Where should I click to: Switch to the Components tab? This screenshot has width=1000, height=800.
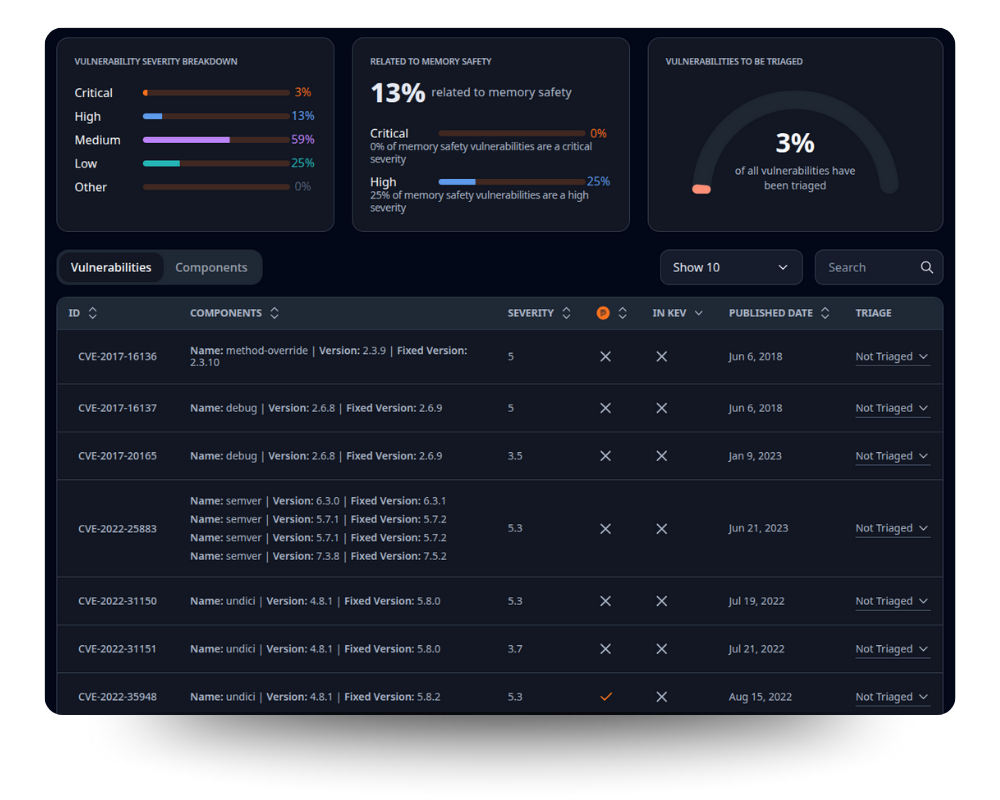point(211,267)
